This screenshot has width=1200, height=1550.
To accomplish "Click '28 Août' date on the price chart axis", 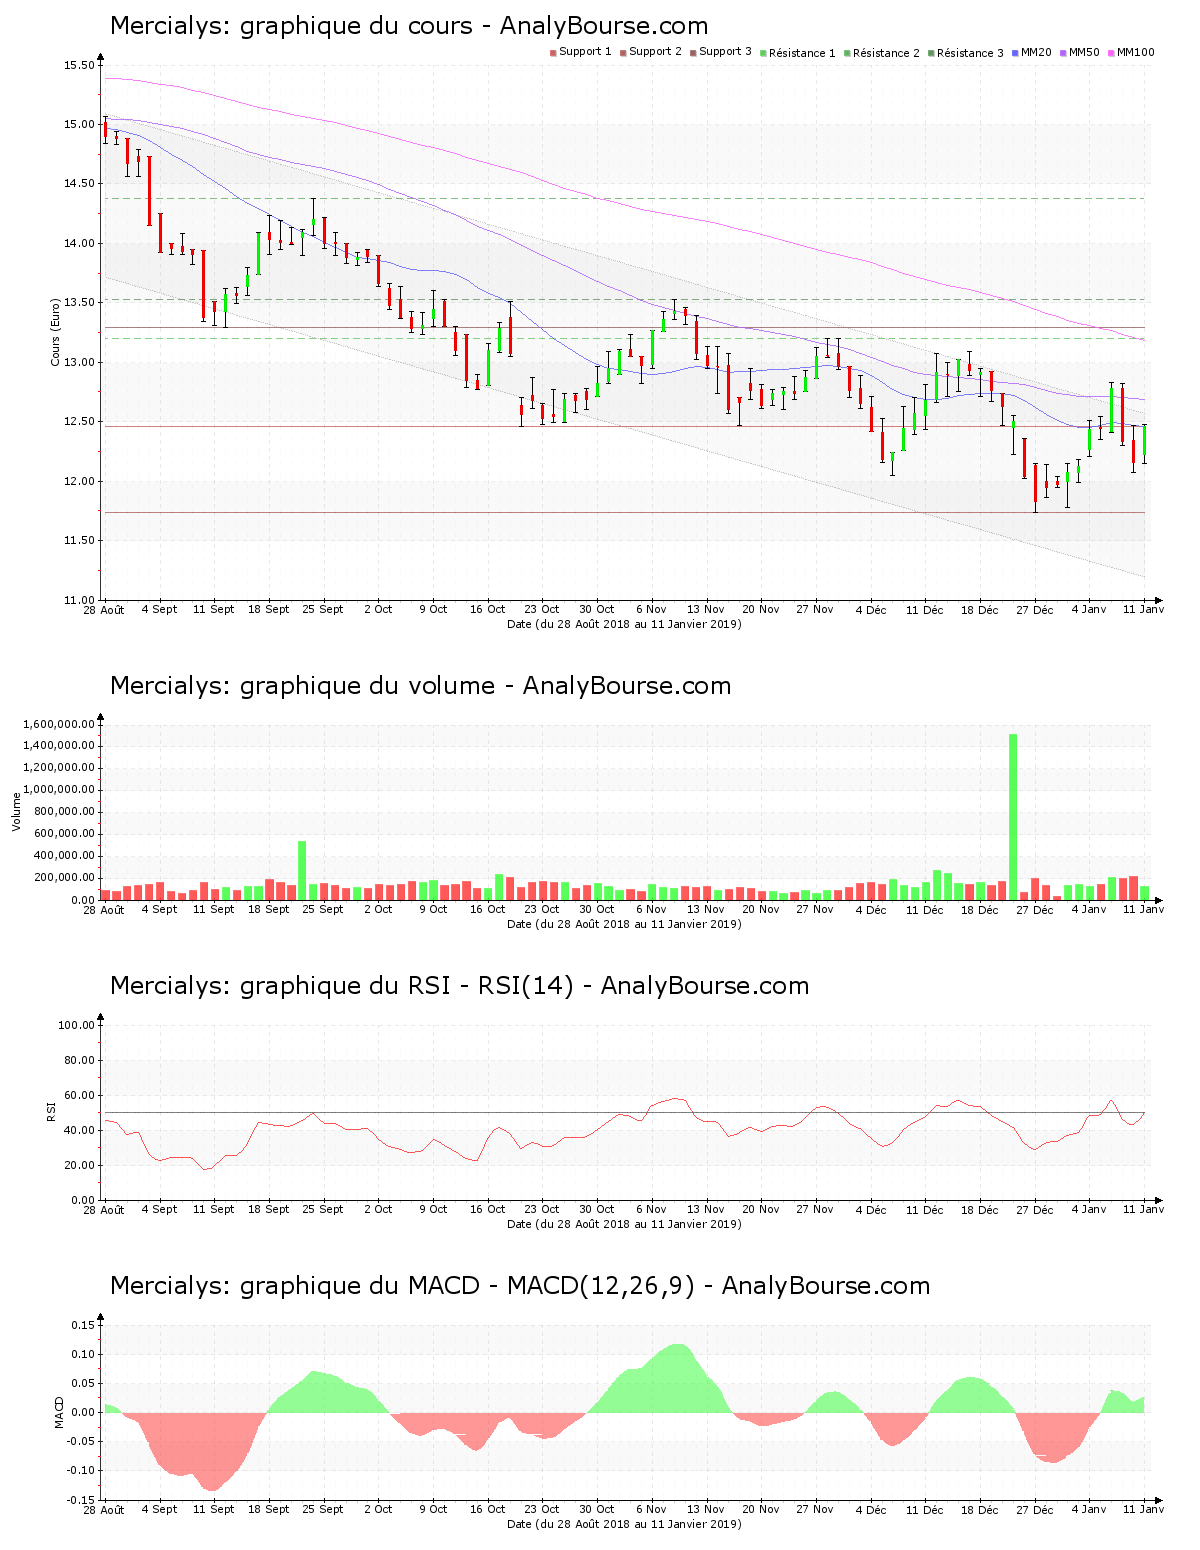I will pos(104,609).
